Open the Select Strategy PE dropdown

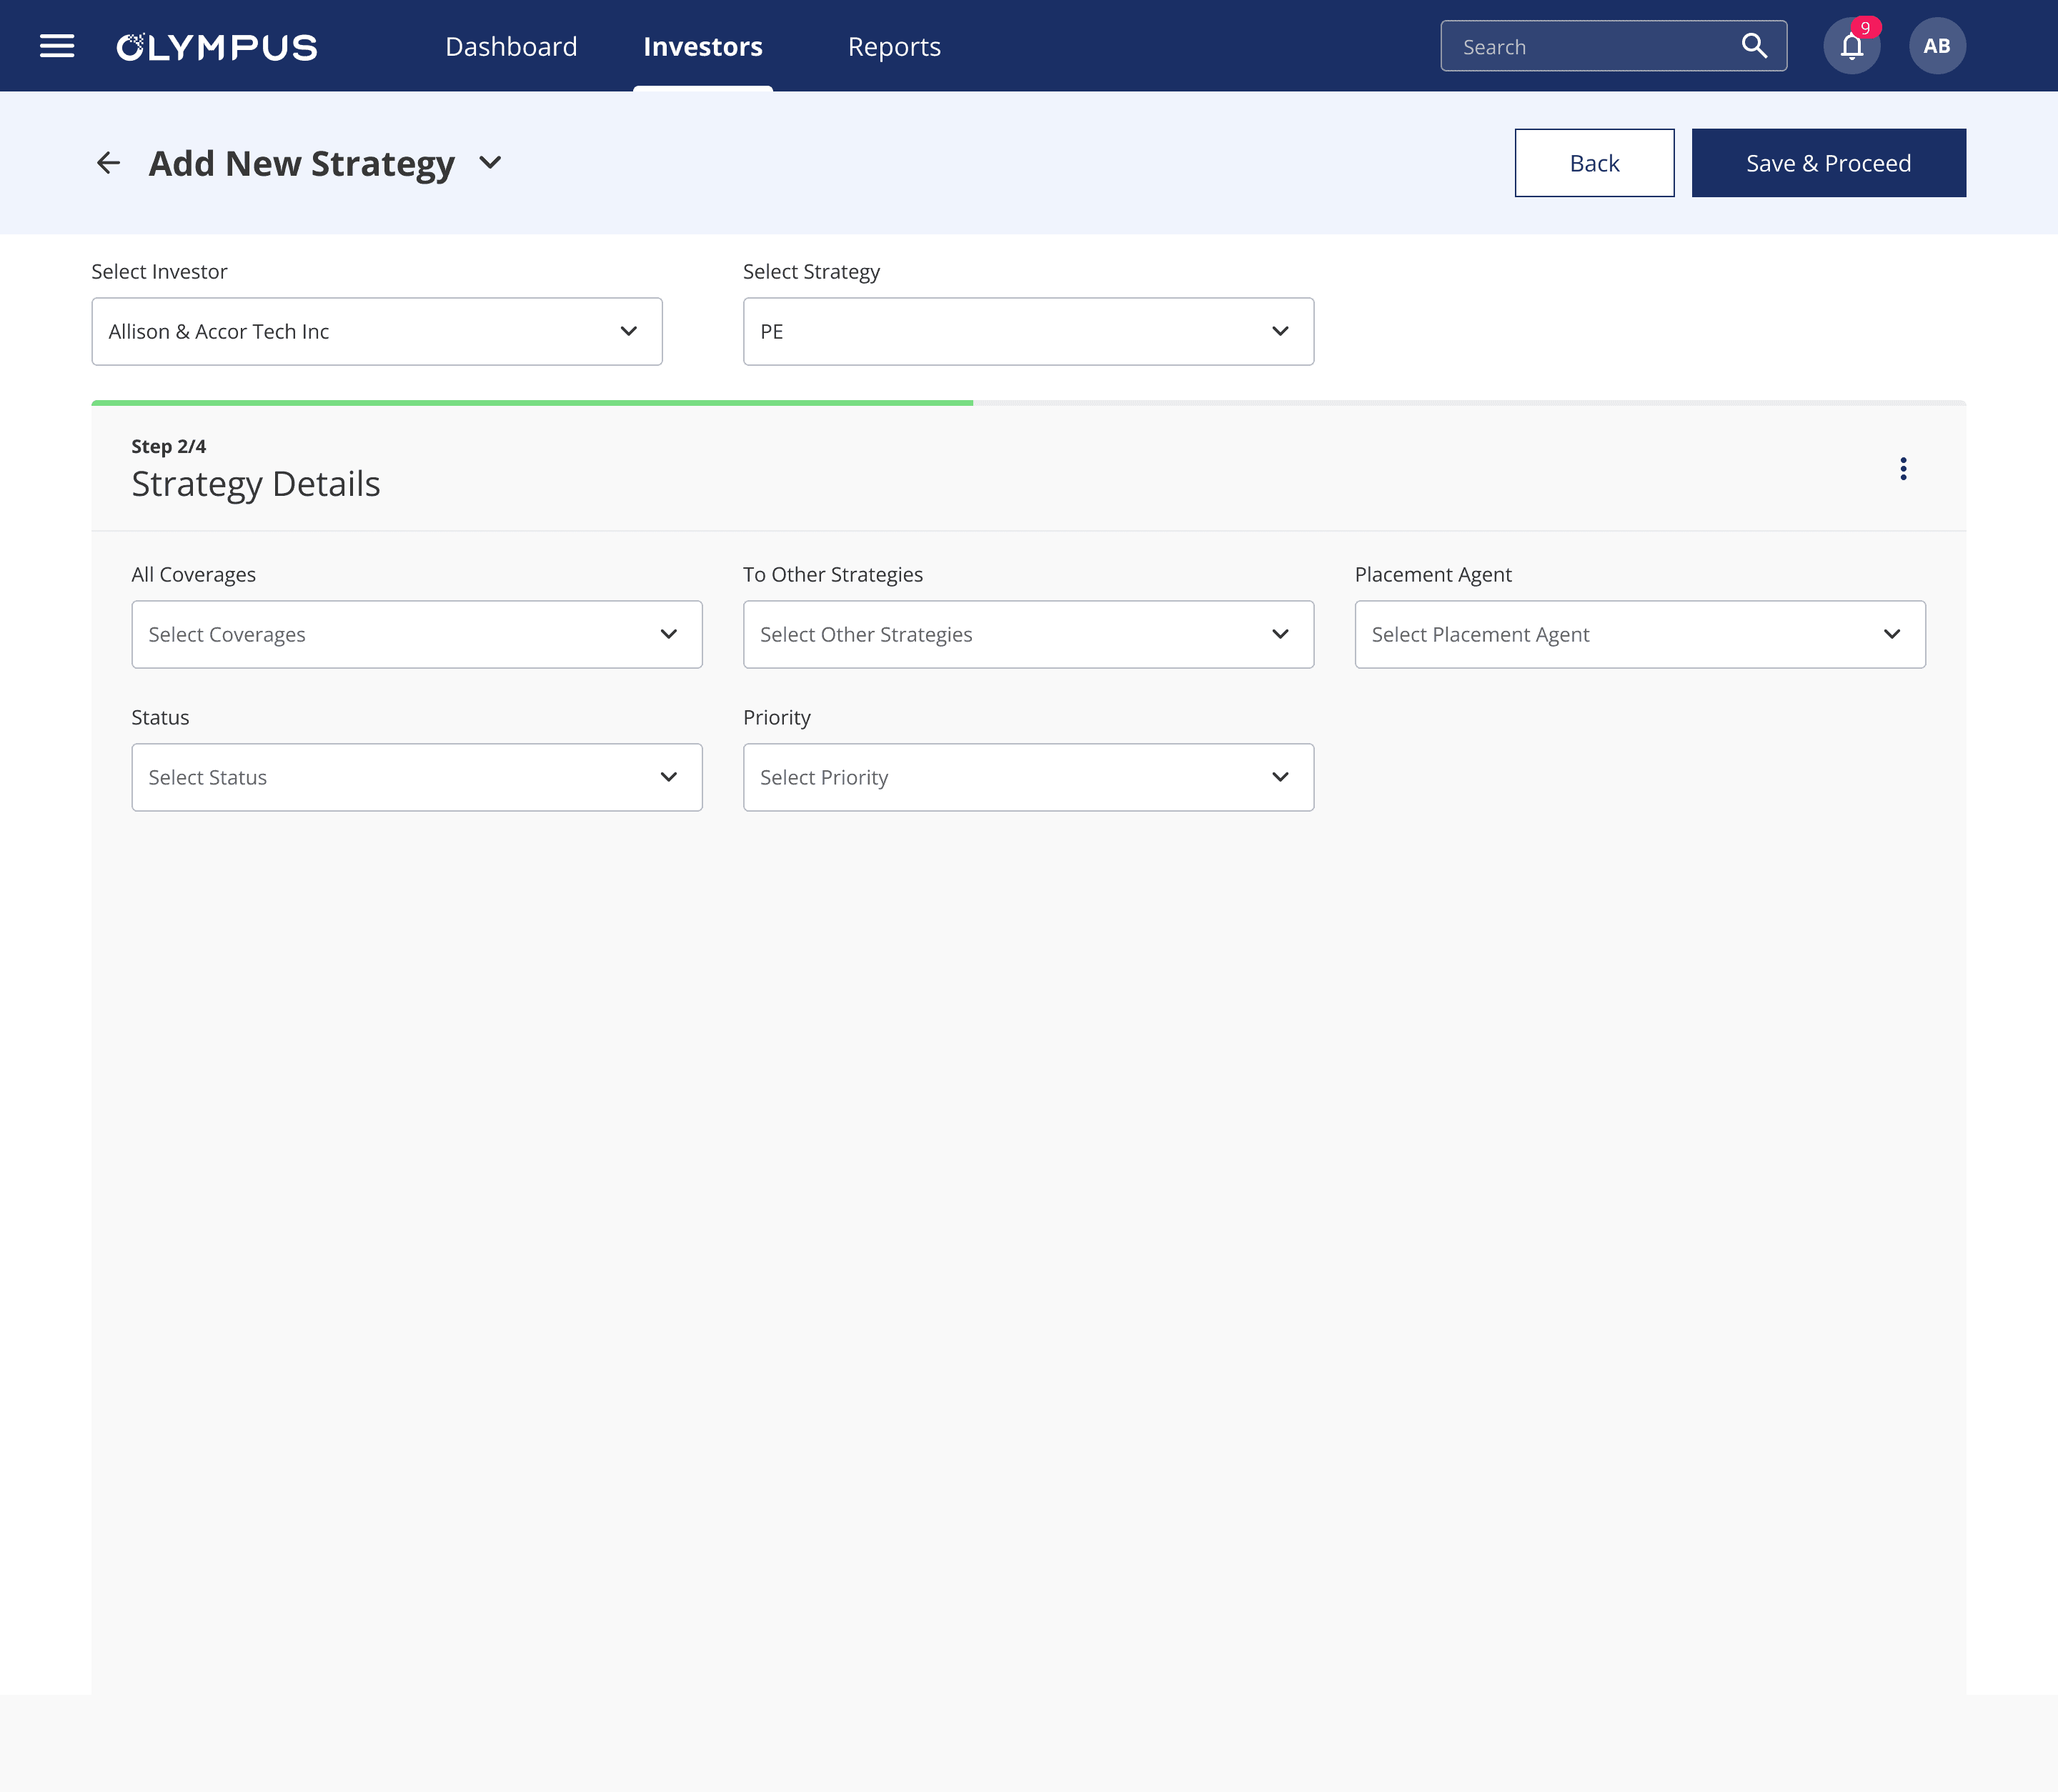[x=1027, y=331]
